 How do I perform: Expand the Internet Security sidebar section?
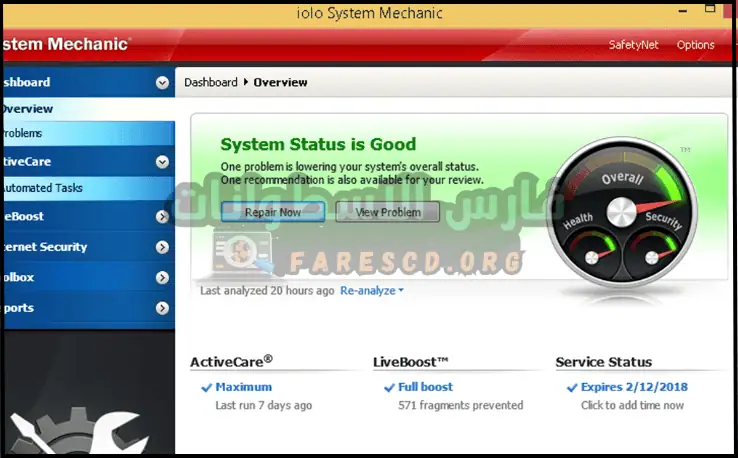(x=162, y=247)
